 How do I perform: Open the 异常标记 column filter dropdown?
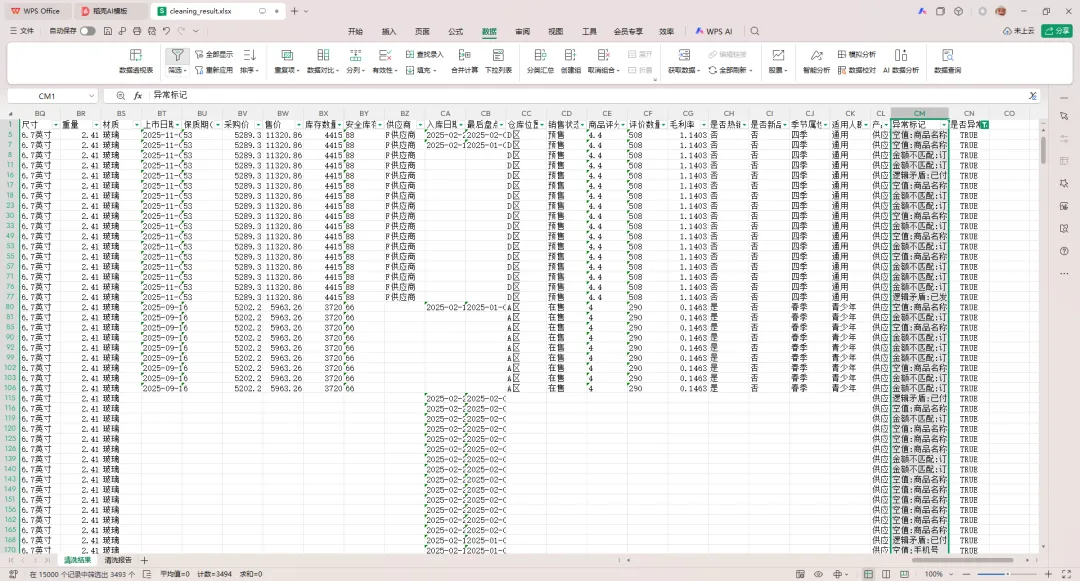(x=944, y=125)
